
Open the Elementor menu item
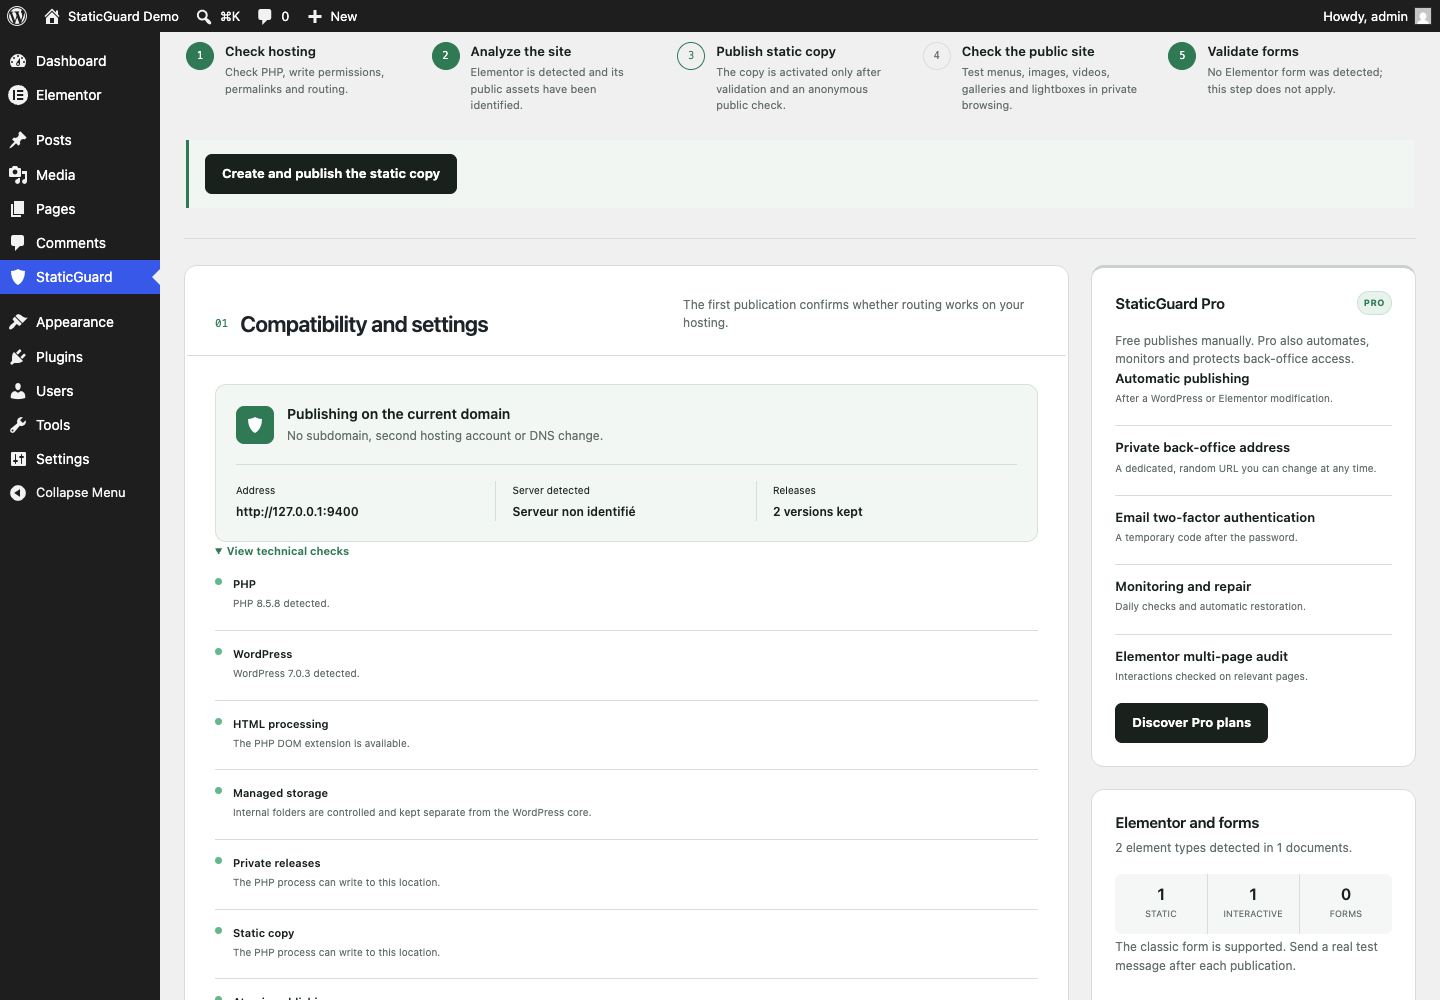coord(80,95)
